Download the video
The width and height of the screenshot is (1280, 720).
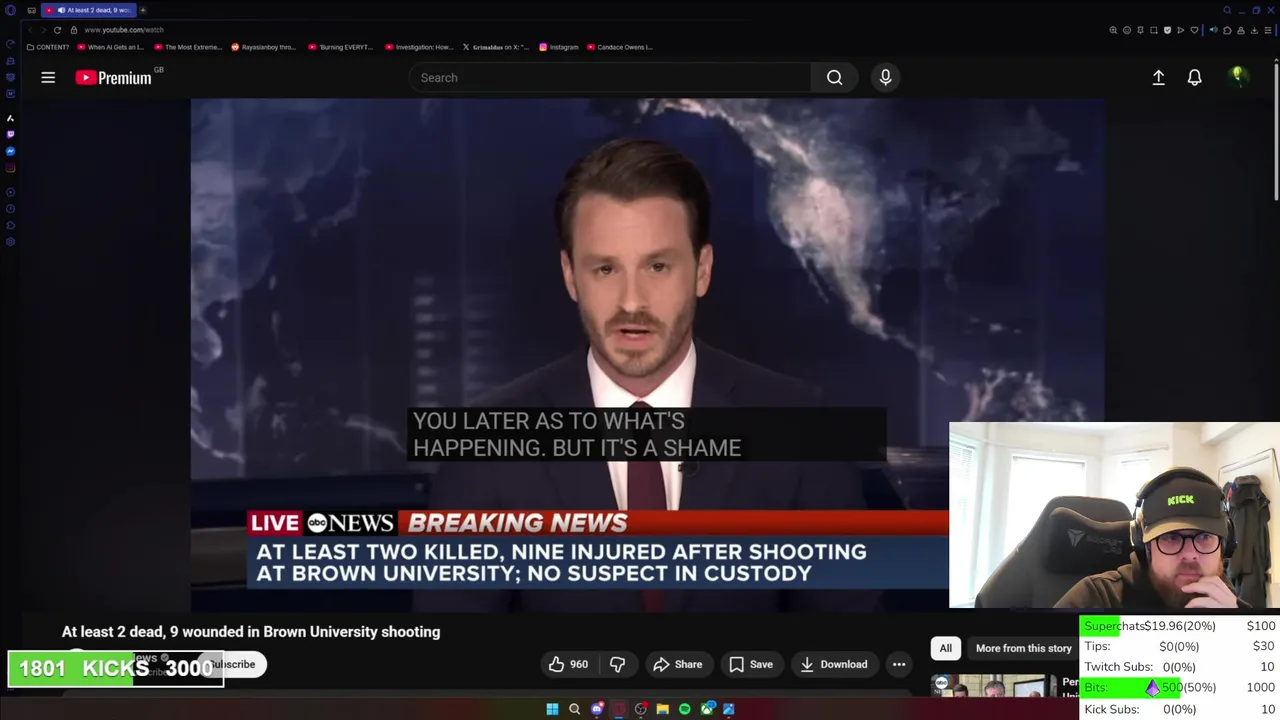(x=833, y=664)
